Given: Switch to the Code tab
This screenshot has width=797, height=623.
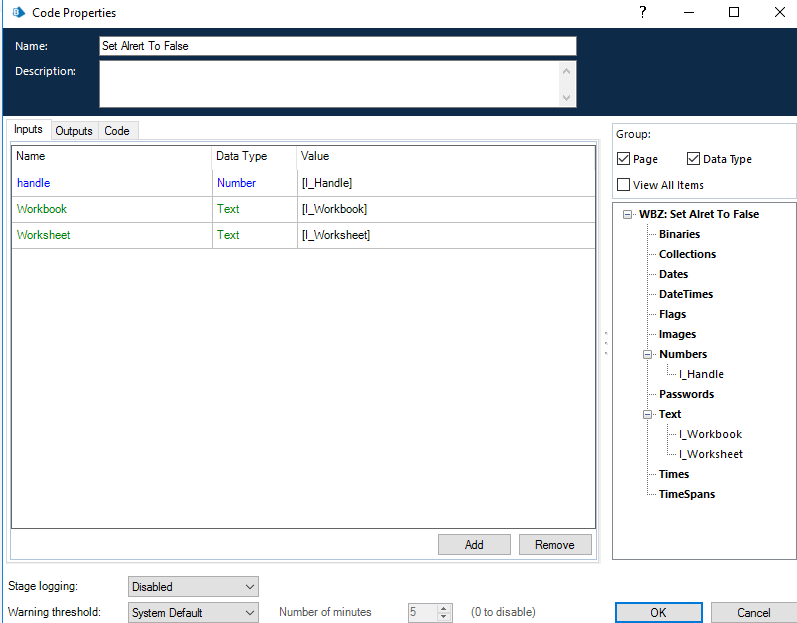Looking at the screenshot, I should pyautogui.click(x=117, y=131).
